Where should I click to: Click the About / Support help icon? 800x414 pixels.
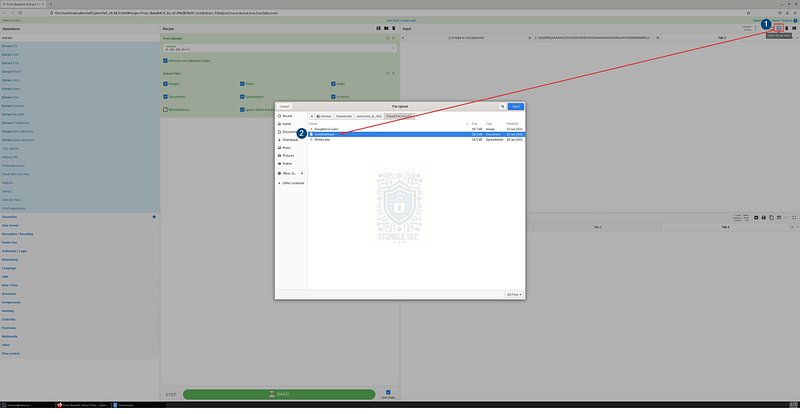tap(795, 20)
